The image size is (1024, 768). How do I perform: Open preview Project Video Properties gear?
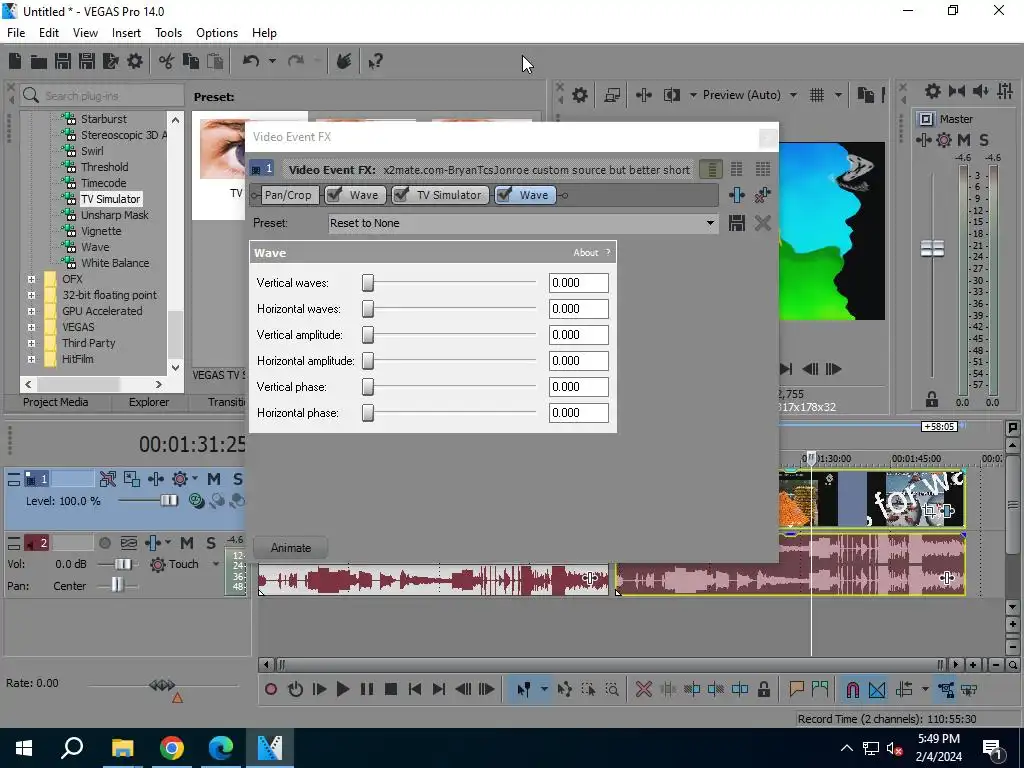coord(579,95)
